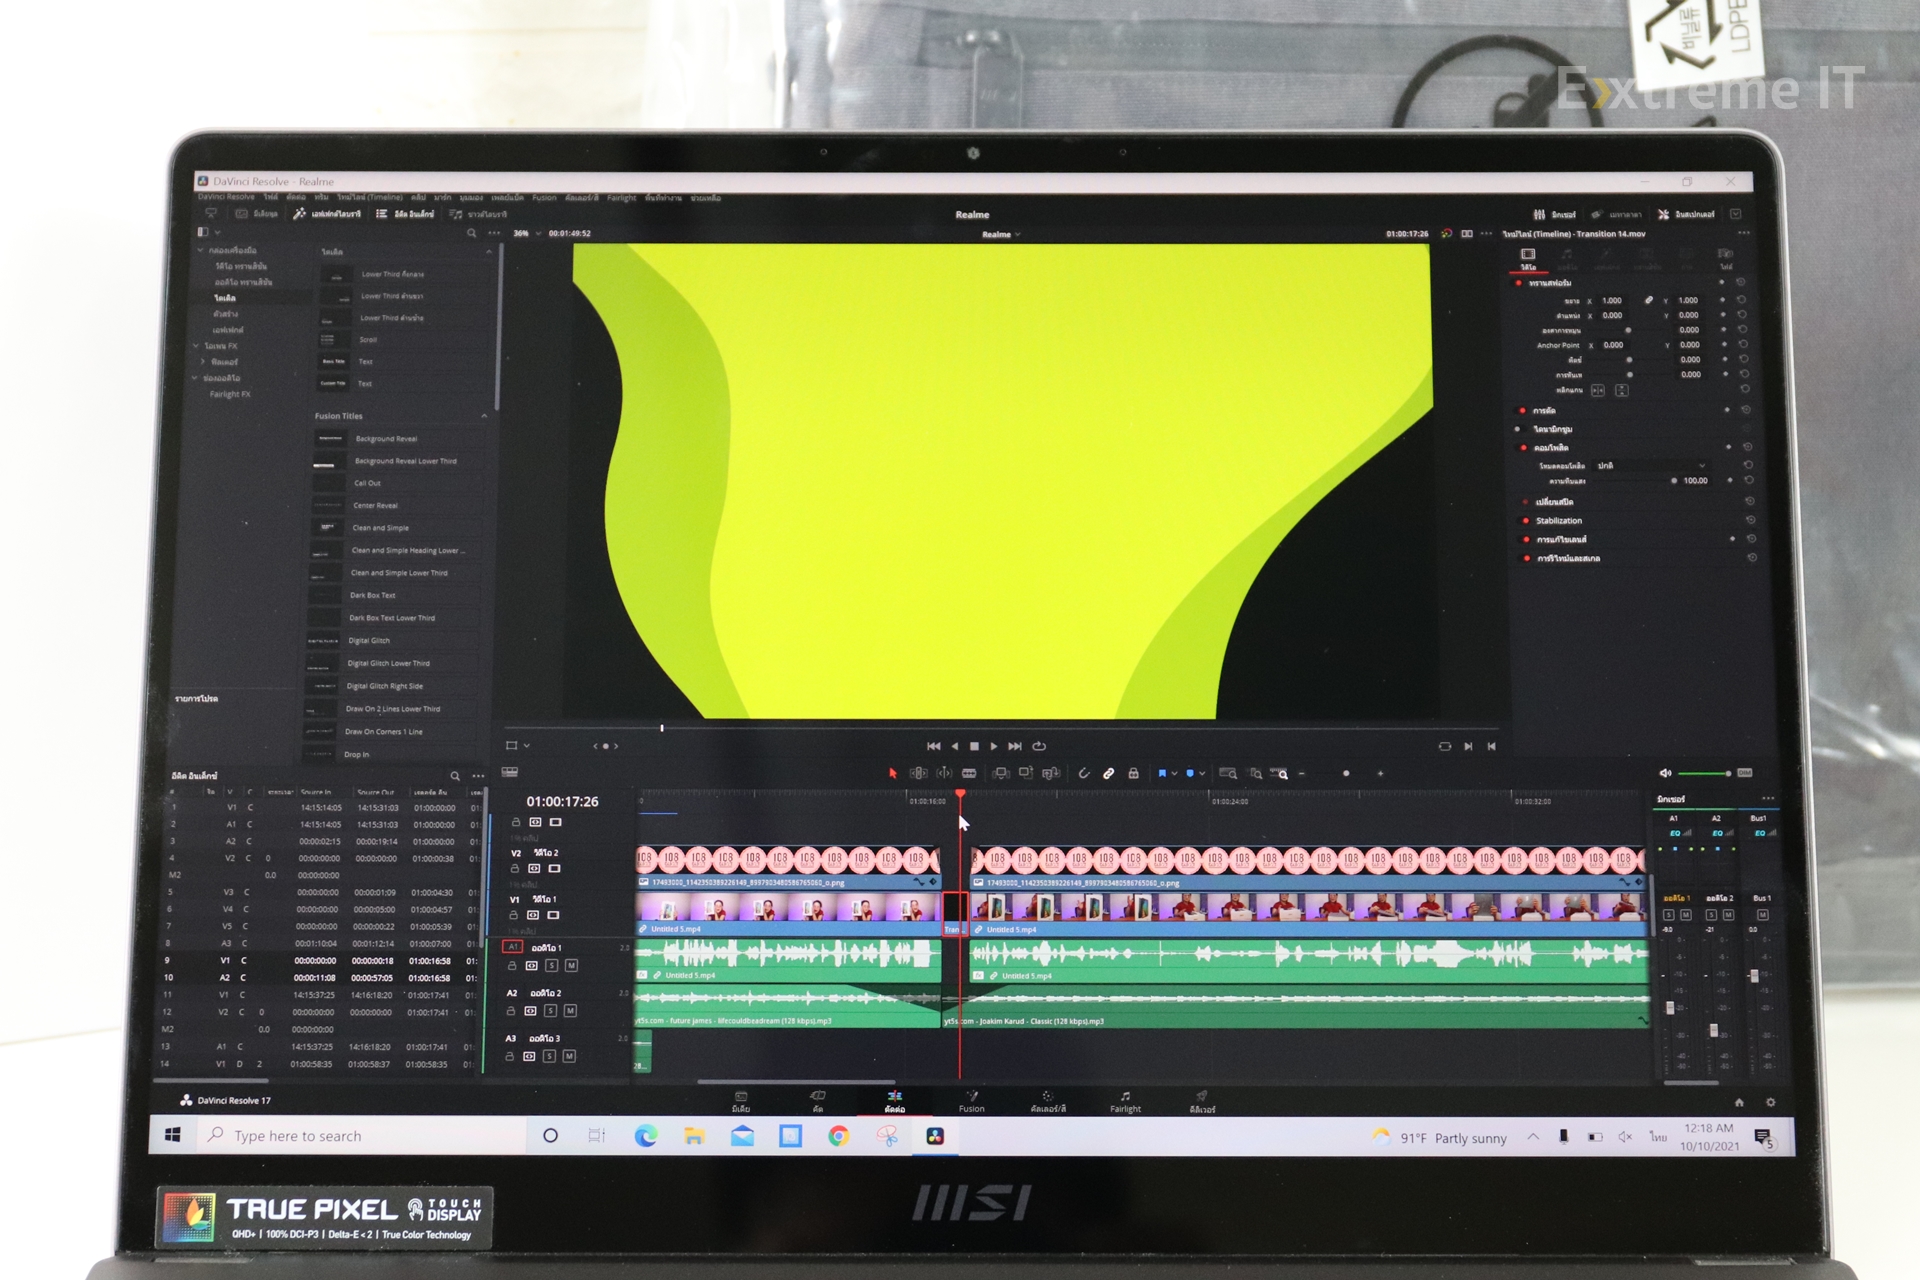The image size is (1920, 1280).
Task: Activate the Trim Edit Mode tool
Action: [x=918, y=773]
